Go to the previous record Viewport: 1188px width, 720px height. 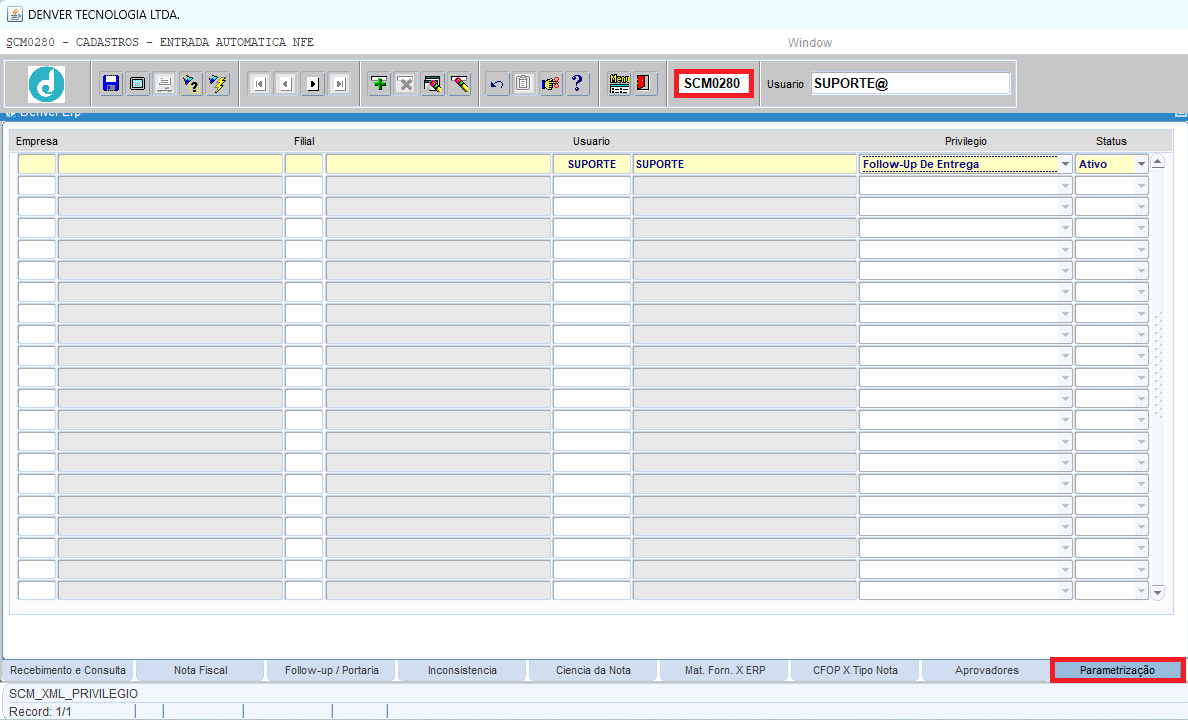(286, 83)
